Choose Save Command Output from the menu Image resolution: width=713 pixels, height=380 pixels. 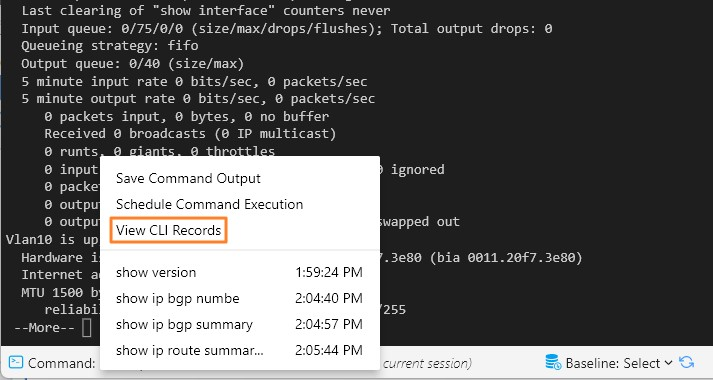(188, 178)
